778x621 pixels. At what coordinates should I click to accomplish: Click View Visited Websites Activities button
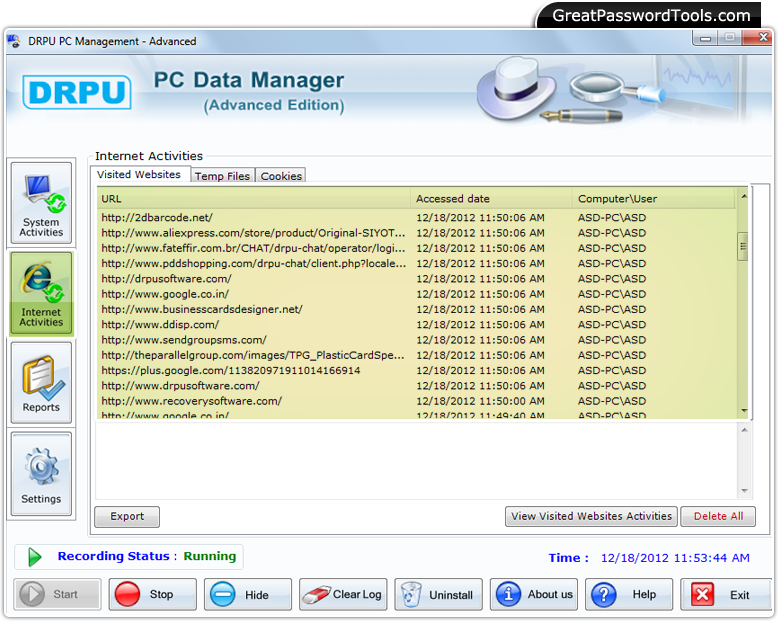[591, 516]
